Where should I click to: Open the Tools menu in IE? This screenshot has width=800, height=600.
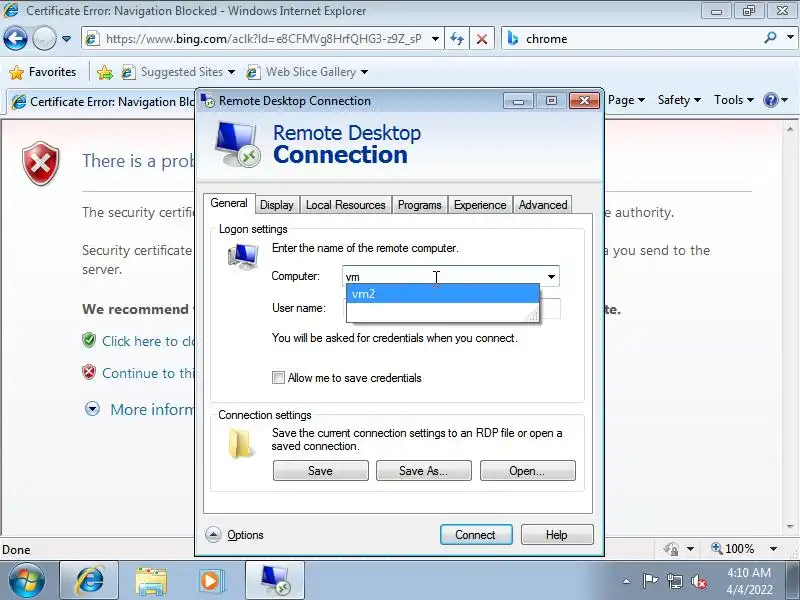[734, 100]
